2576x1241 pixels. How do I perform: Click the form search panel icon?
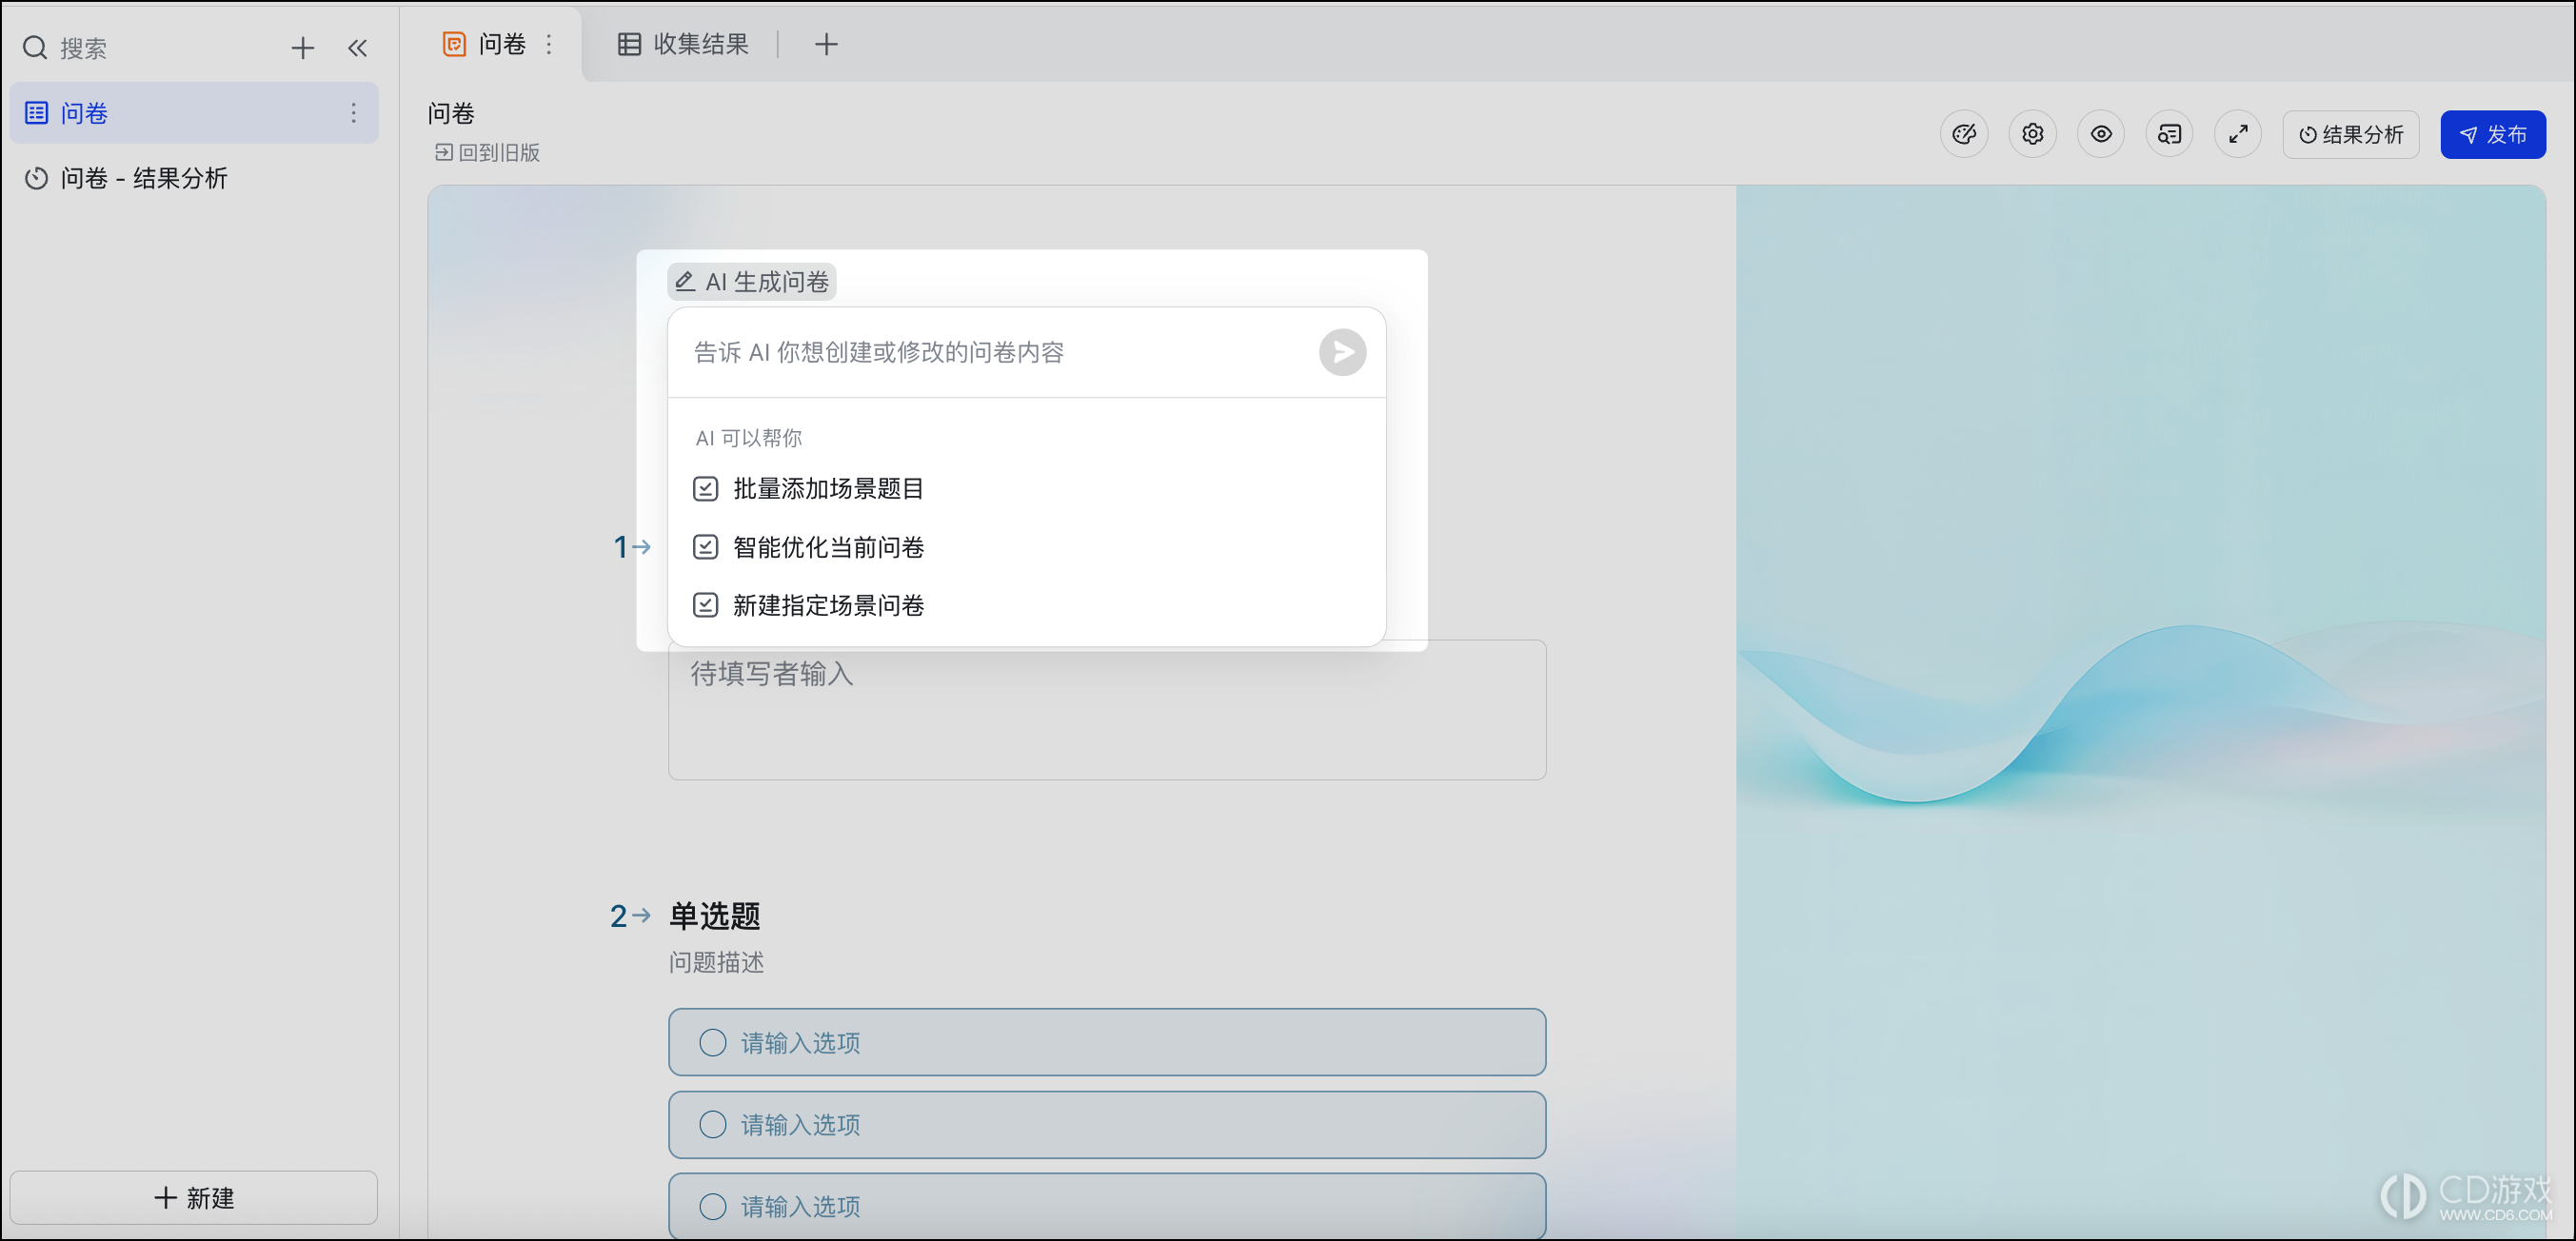(x=2169, y=134)
